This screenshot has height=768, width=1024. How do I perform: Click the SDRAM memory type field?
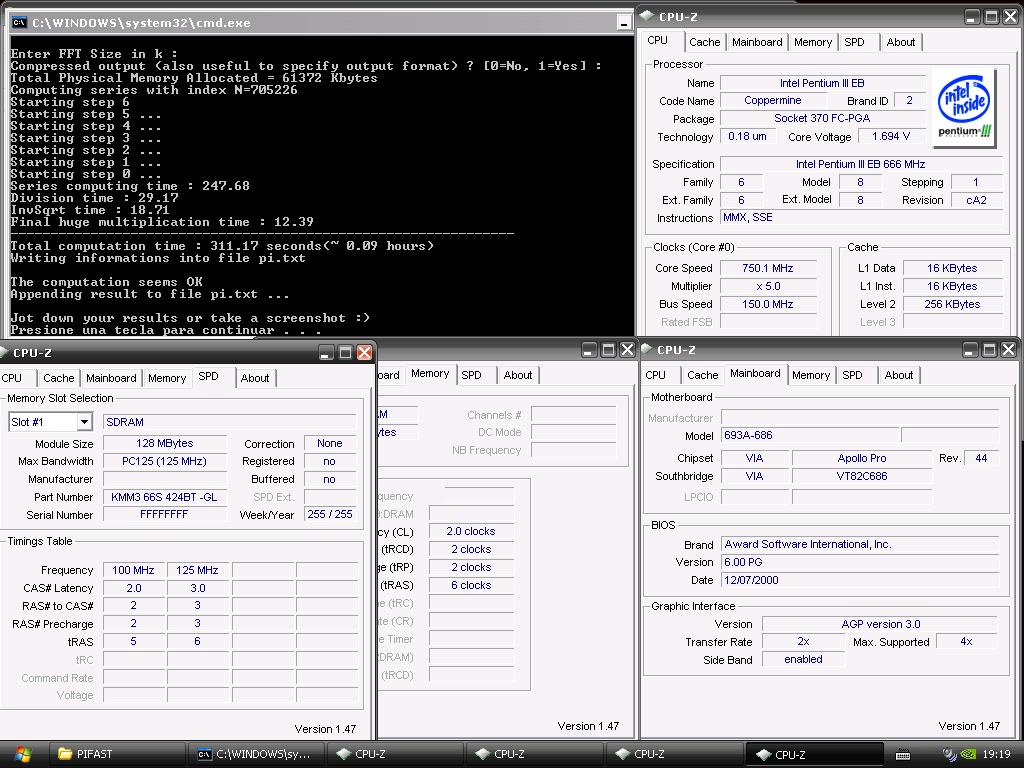[229, 423]
